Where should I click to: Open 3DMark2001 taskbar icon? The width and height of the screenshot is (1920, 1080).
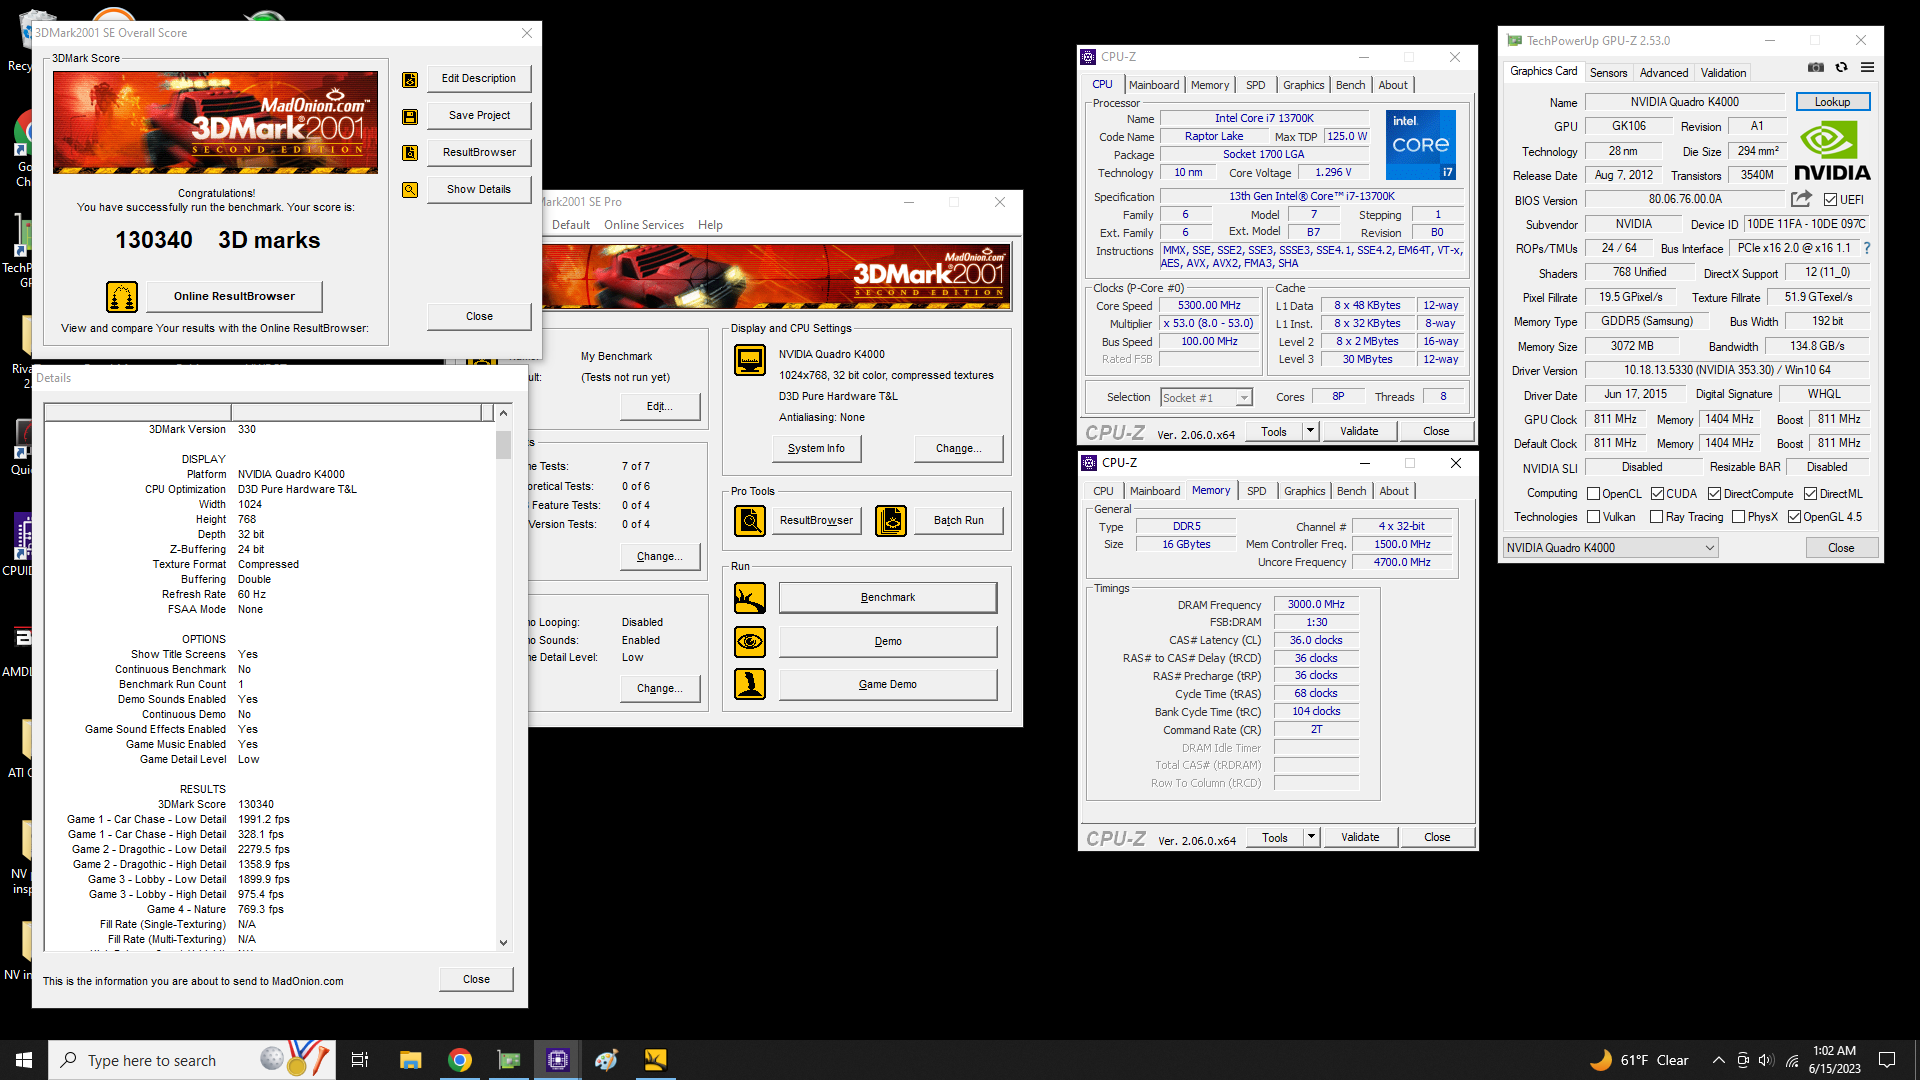click(655, 1060)
